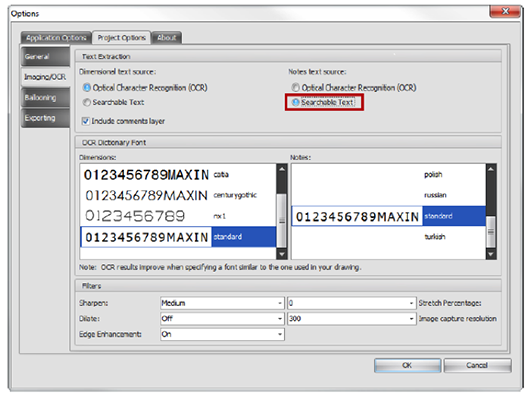Image resolution: width=530 pixels, height=396 pixels.
Task: Open the Image capture resolution dropdown
Action: pyautogui.click(x=352, y=319)
